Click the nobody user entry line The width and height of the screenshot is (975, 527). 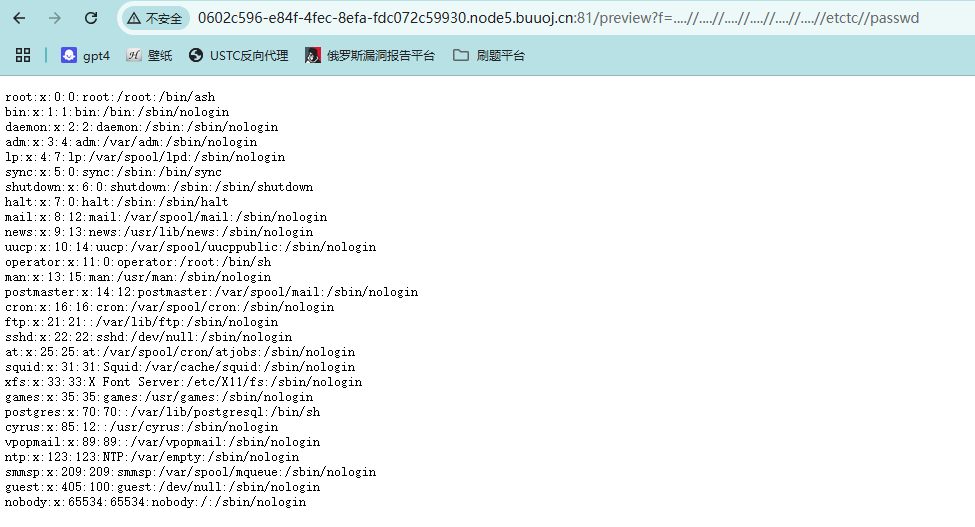pyautogui.click(x=155, y=502)
